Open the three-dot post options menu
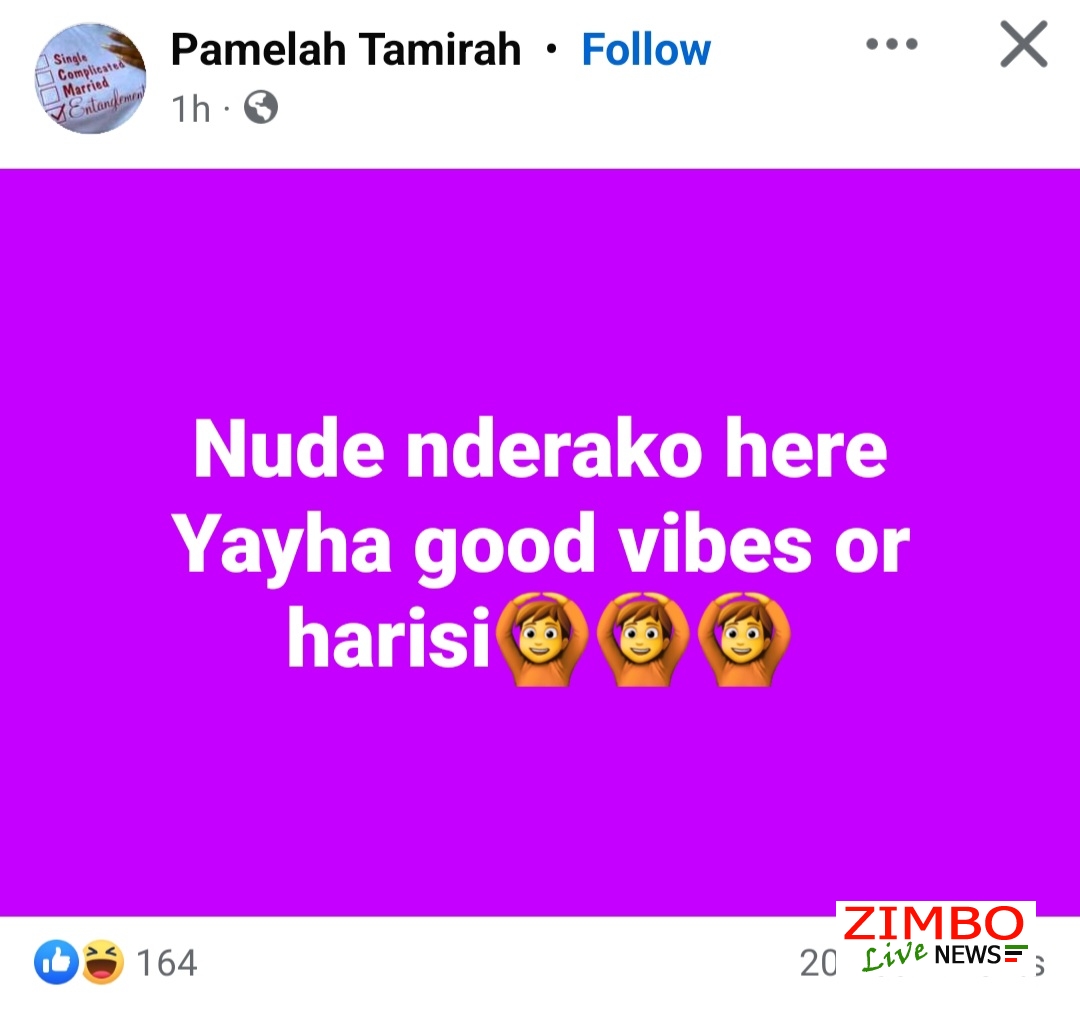The width and height of the screenshot is (1080, 1024). pos(891,44)
